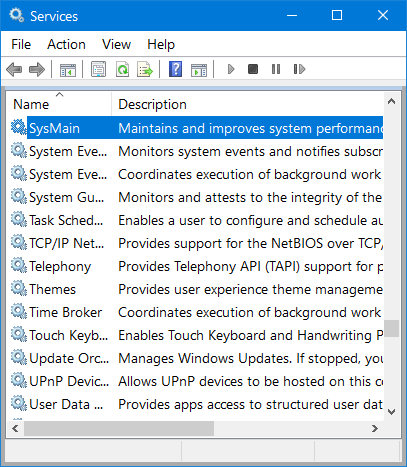Open the View menu
This screenshot has height=467, width=407.
tap(116, 44)
